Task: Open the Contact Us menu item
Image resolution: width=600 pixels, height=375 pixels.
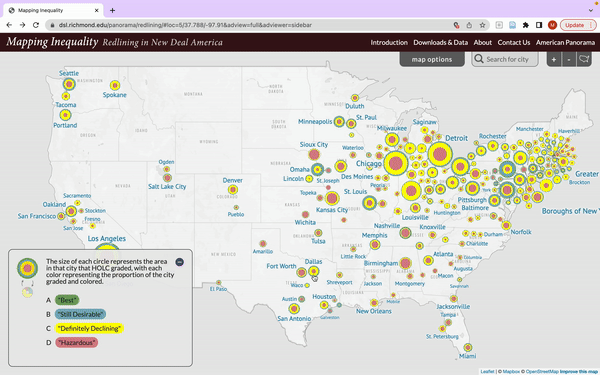Action: point(514,42)
